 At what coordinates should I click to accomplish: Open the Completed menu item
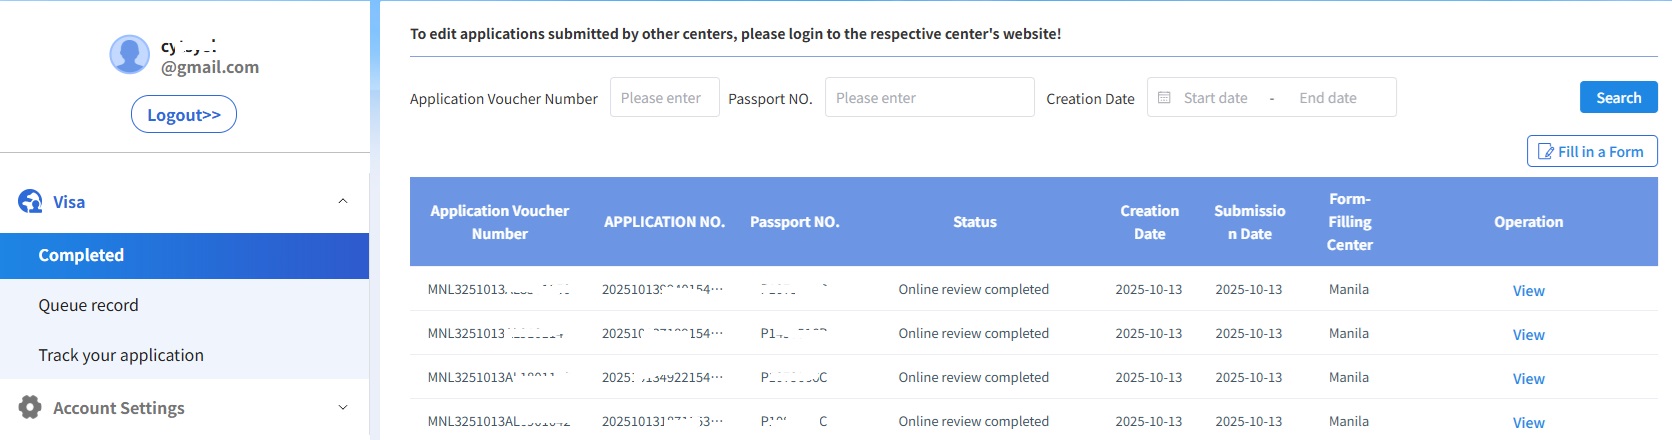[81, 255]
